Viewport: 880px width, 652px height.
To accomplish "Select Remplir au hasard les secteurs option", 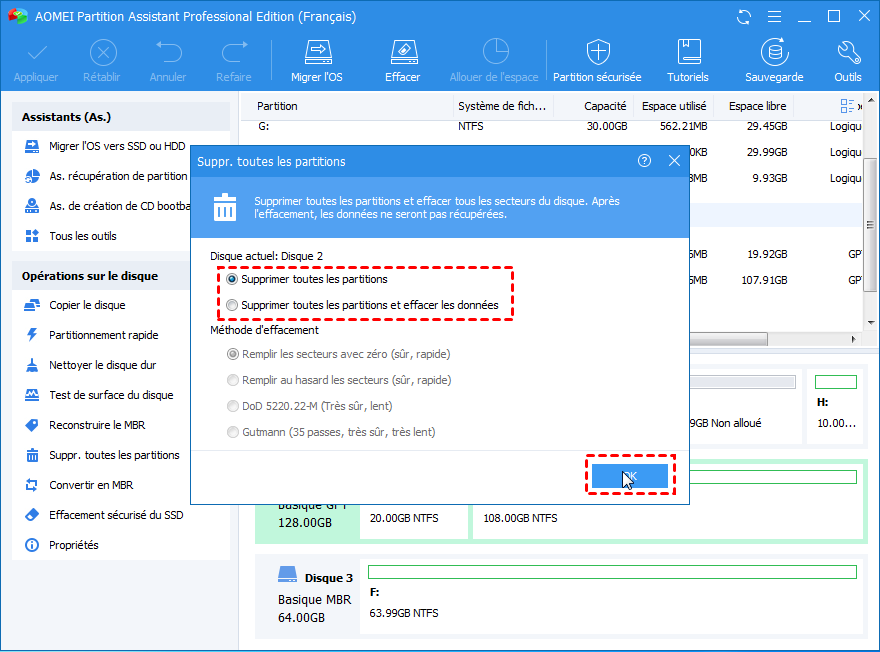I will tap(232, 380).
